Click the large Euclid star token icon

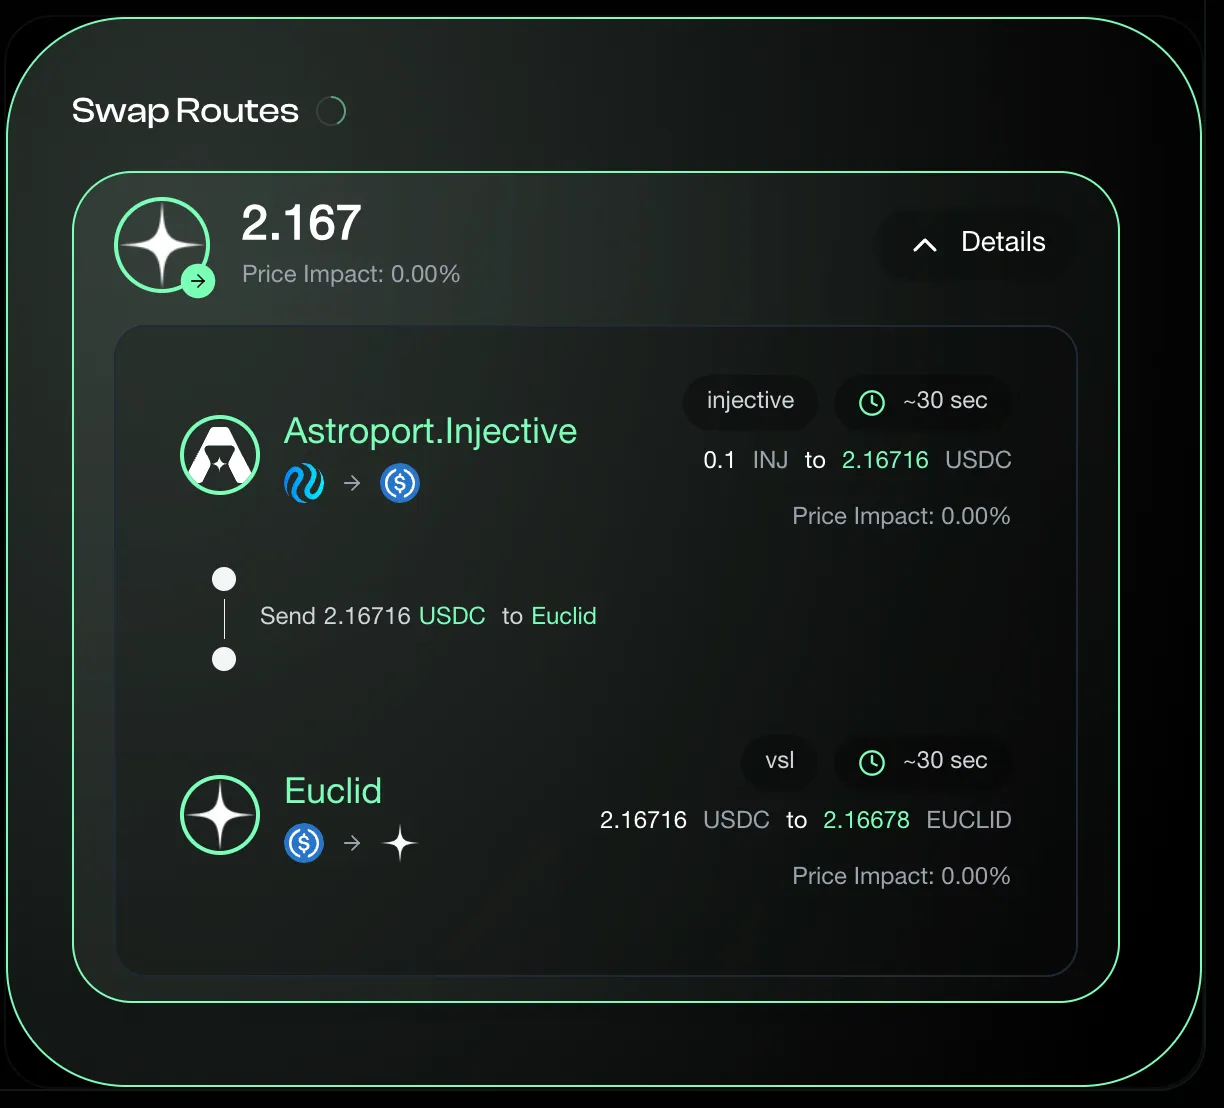(x=162, y=244)
